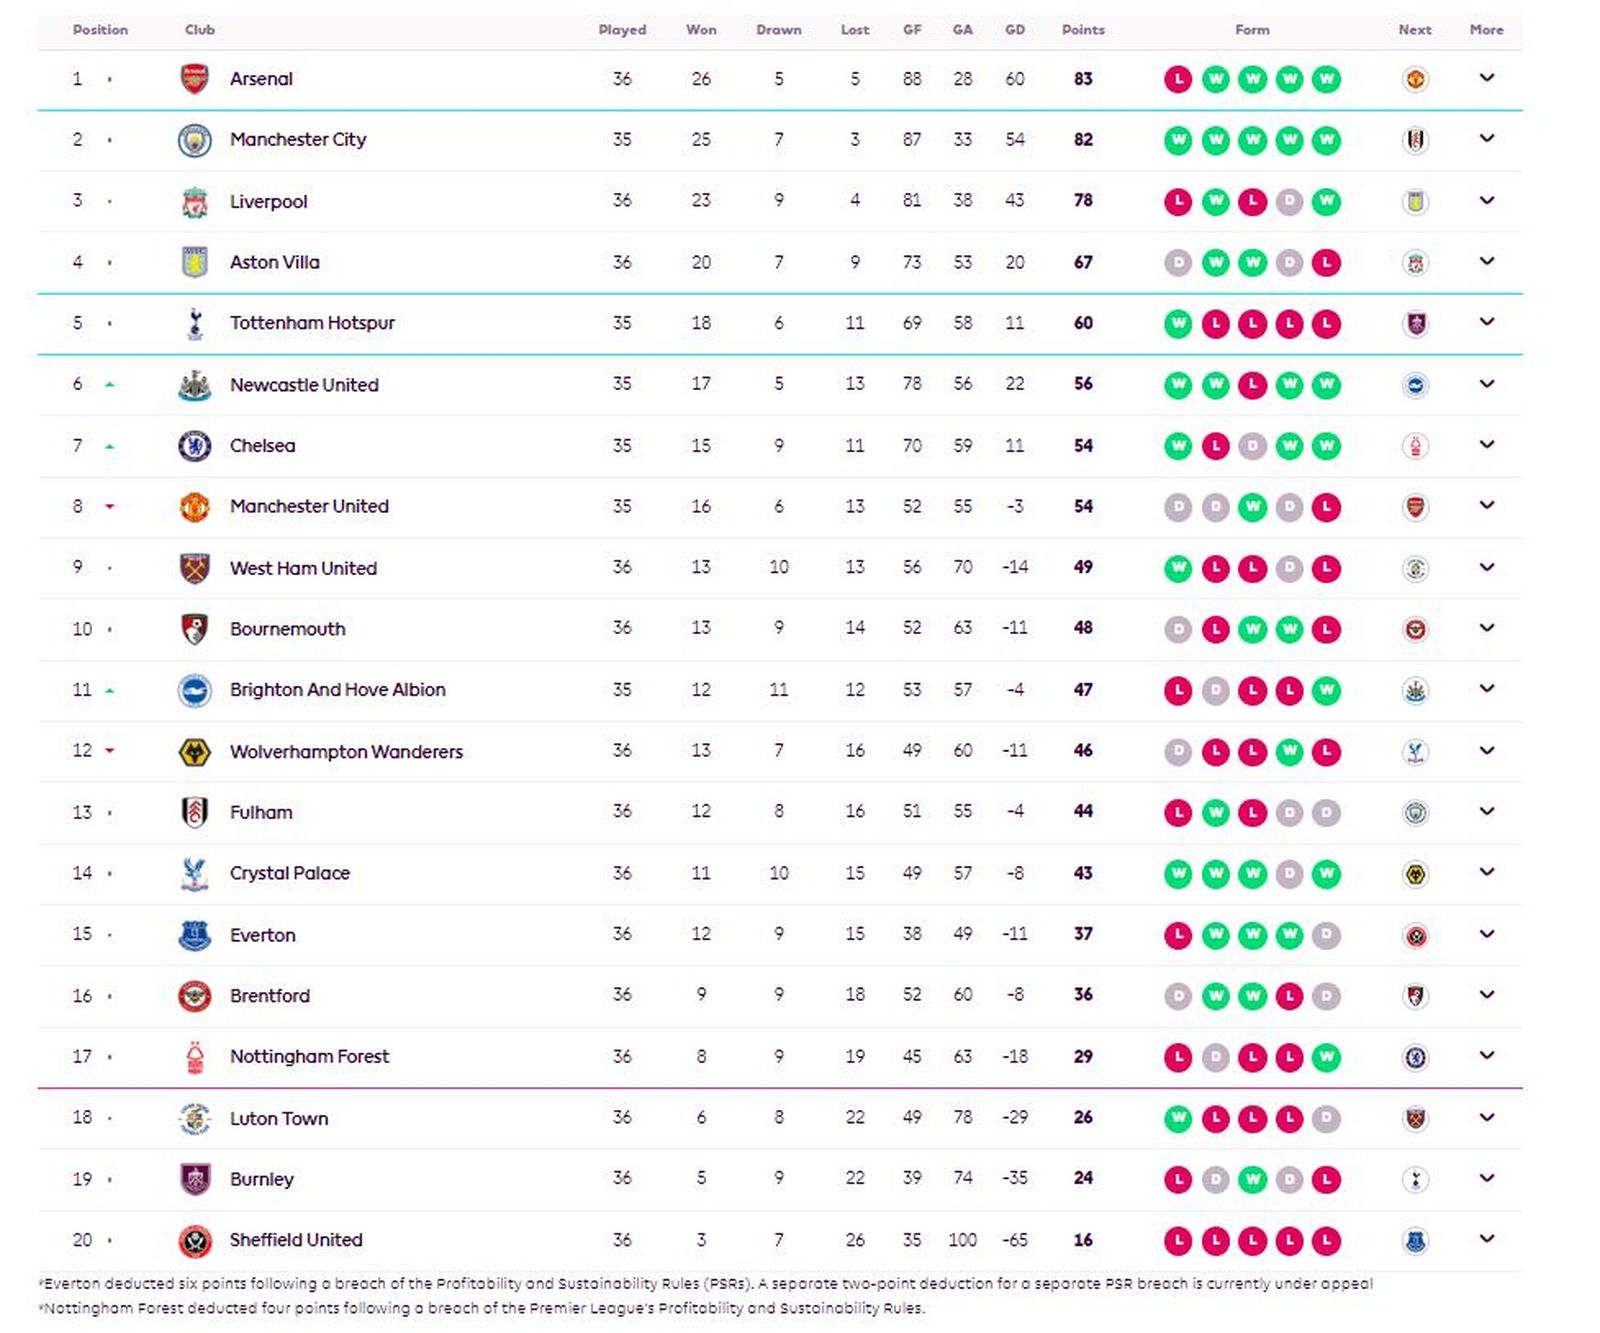Click the green W in Newcastle United's form

pyautogui.click(x=1177, y=384)
